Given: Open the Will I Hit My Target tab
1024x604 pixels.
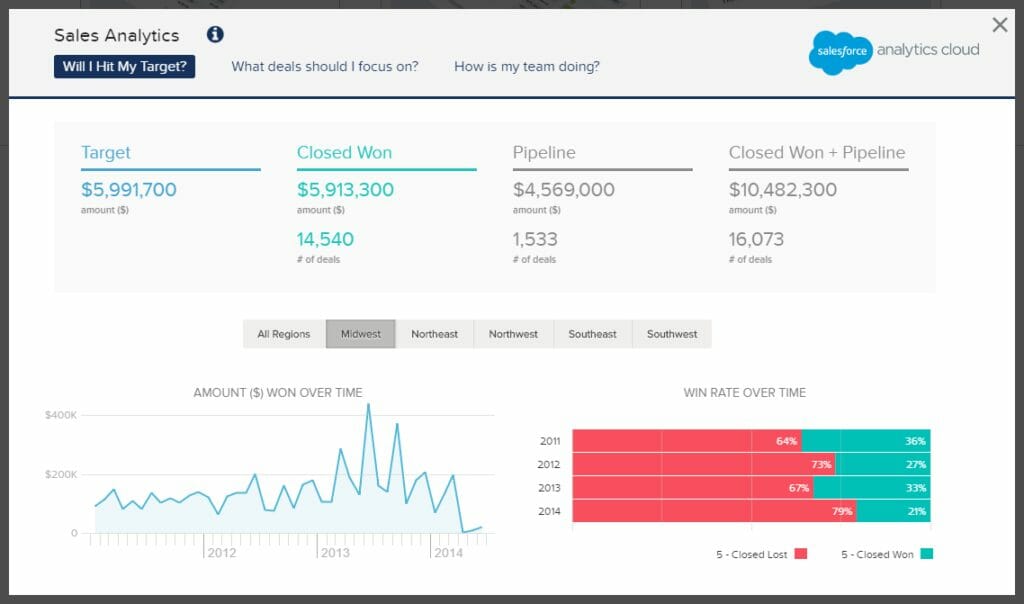Looking at the screenshot, I should coord(124,67).
